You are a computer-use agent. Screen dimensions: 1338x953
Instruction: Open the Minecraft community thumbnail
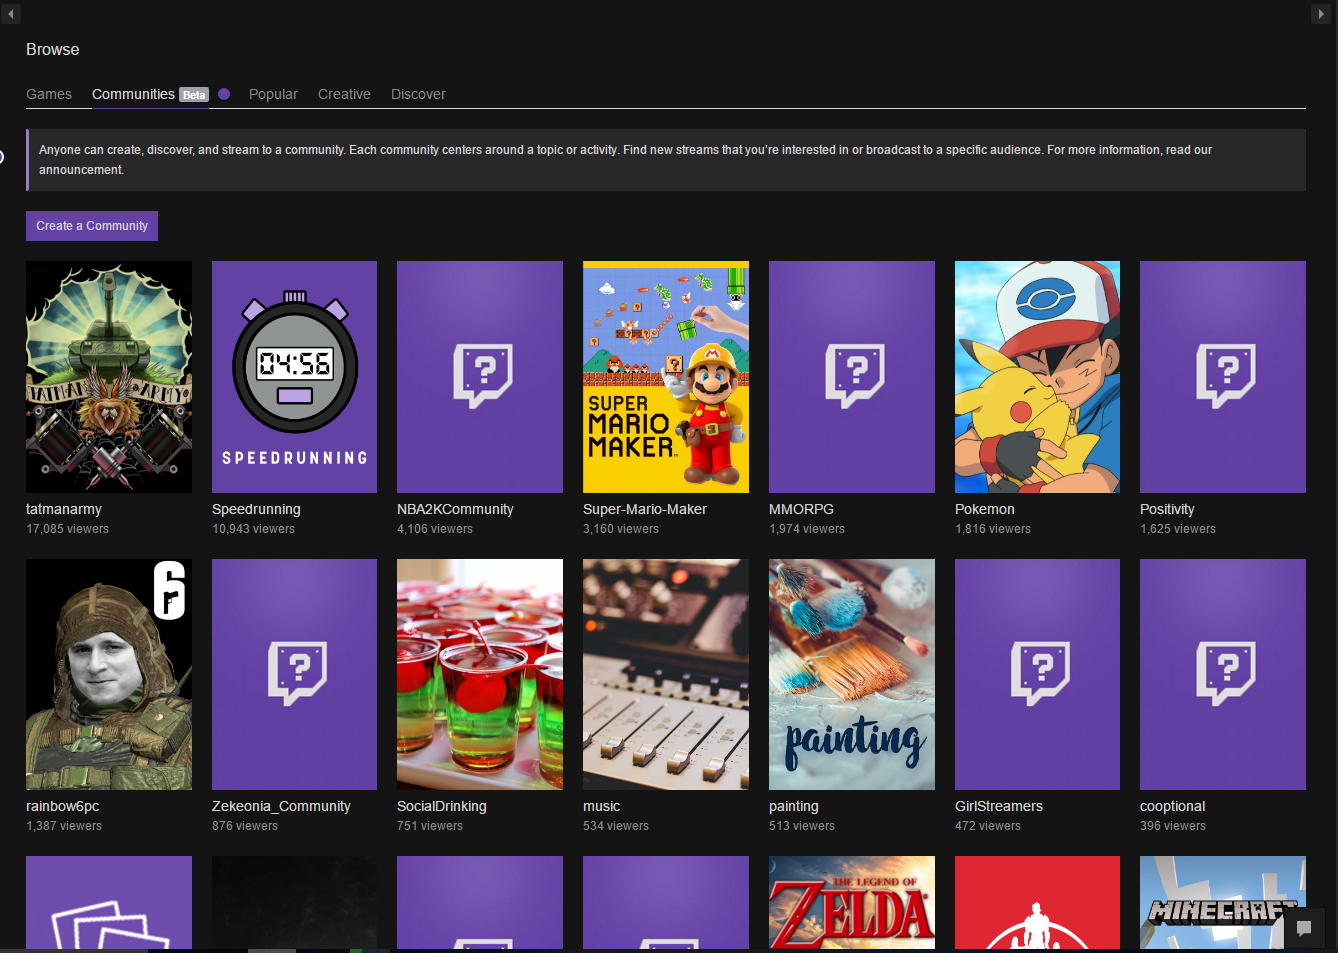click(x=1223, y=902)
